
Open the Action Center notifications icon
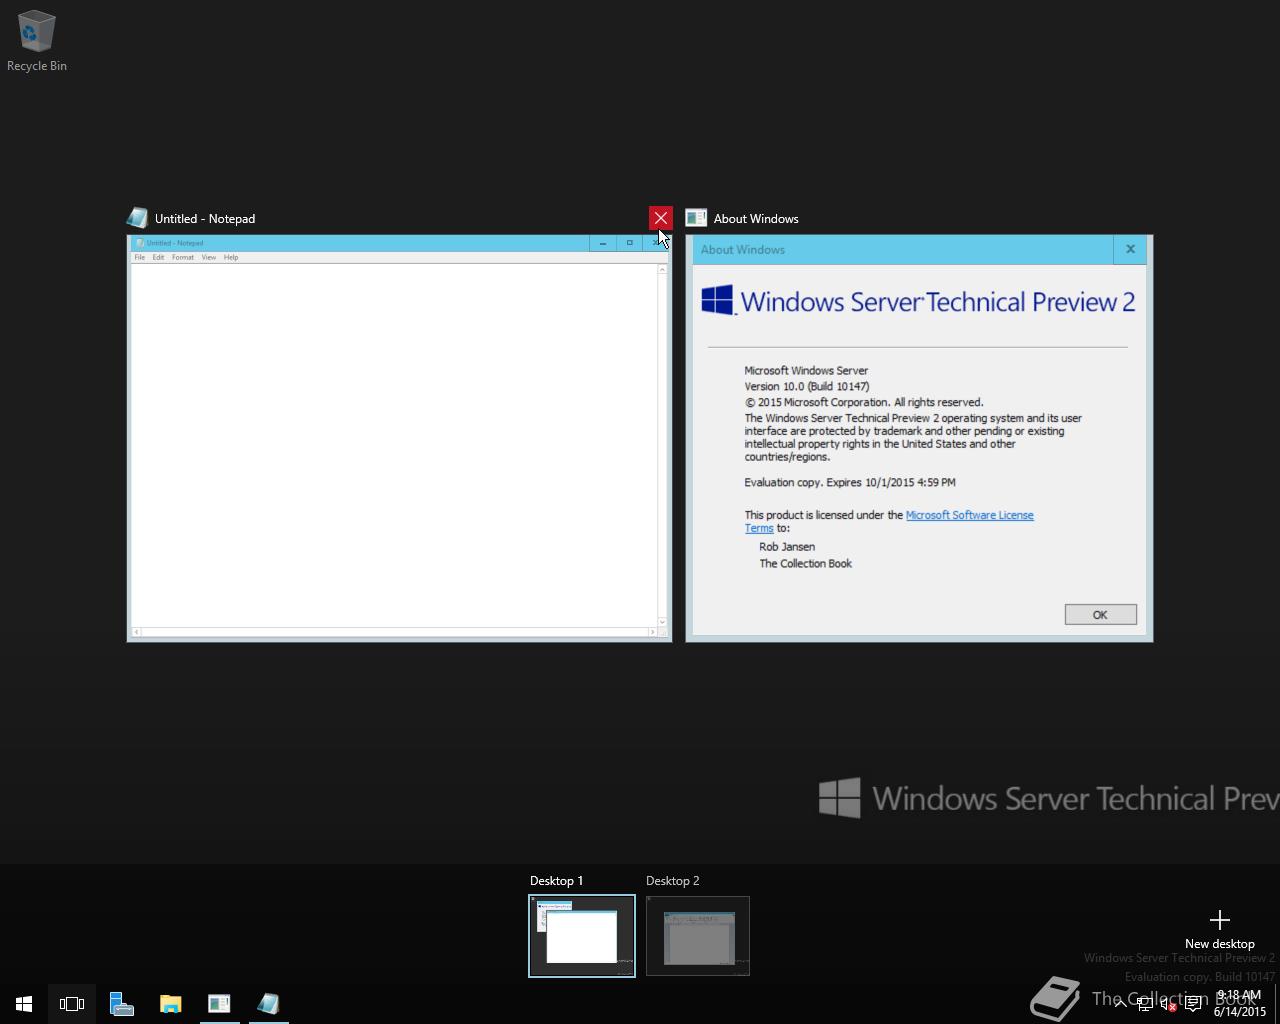click(x=1193, y=1004)
